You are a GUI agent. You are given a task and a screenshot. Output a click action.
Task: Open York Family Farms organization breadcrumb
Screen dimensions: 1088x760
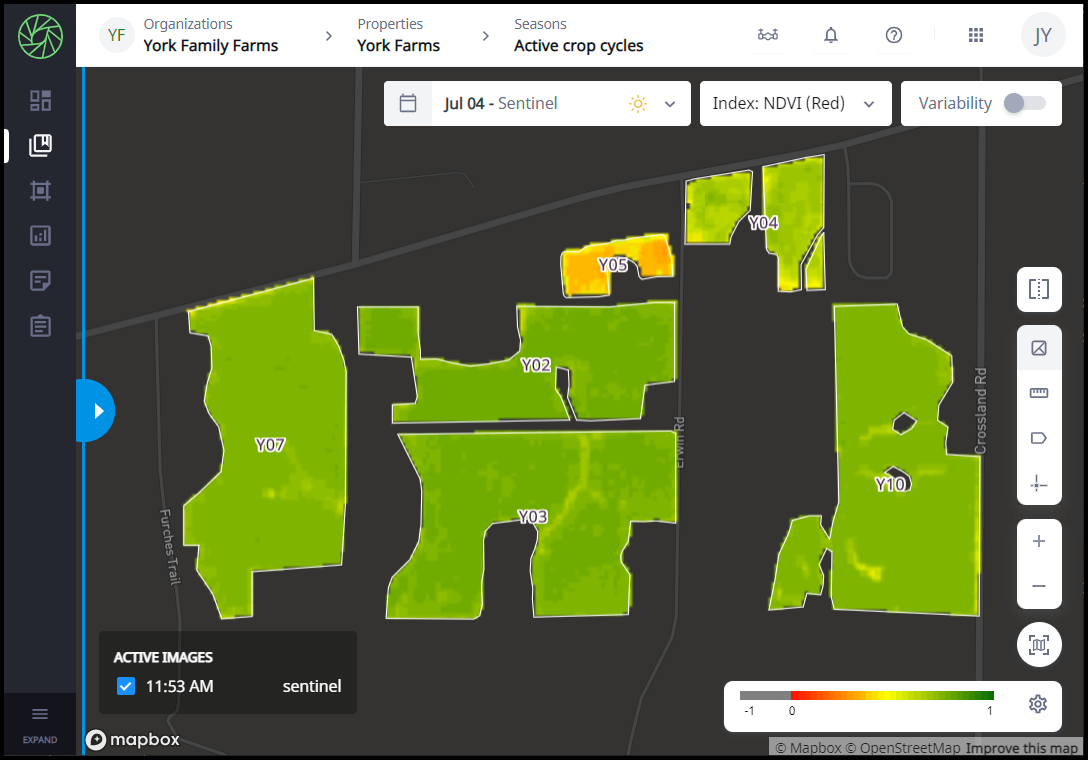pyautogui.click(x=210, y=35)
